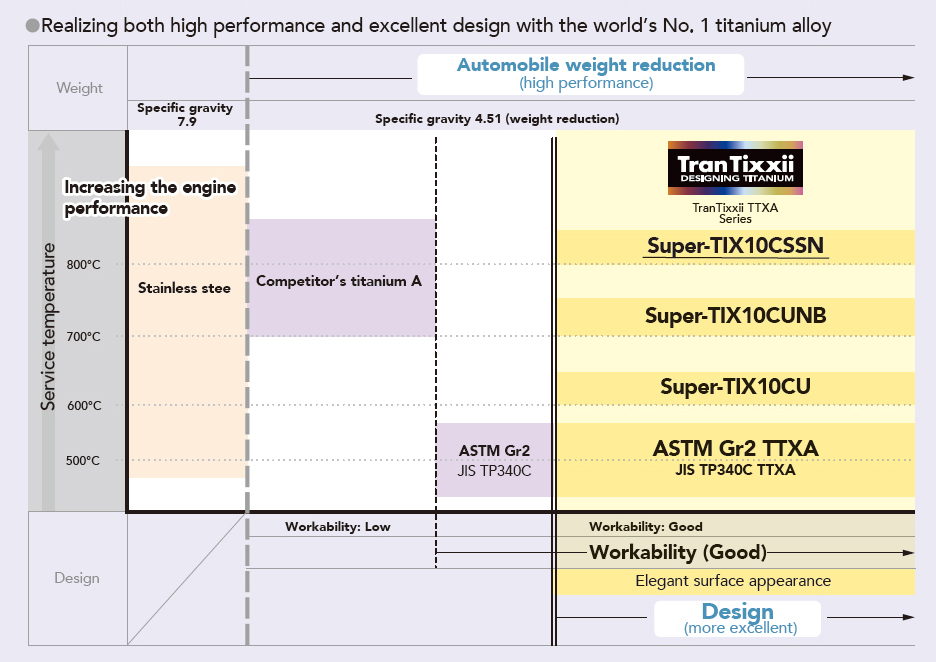
Task: Select the Weight row header
Action: pos(79,88)
